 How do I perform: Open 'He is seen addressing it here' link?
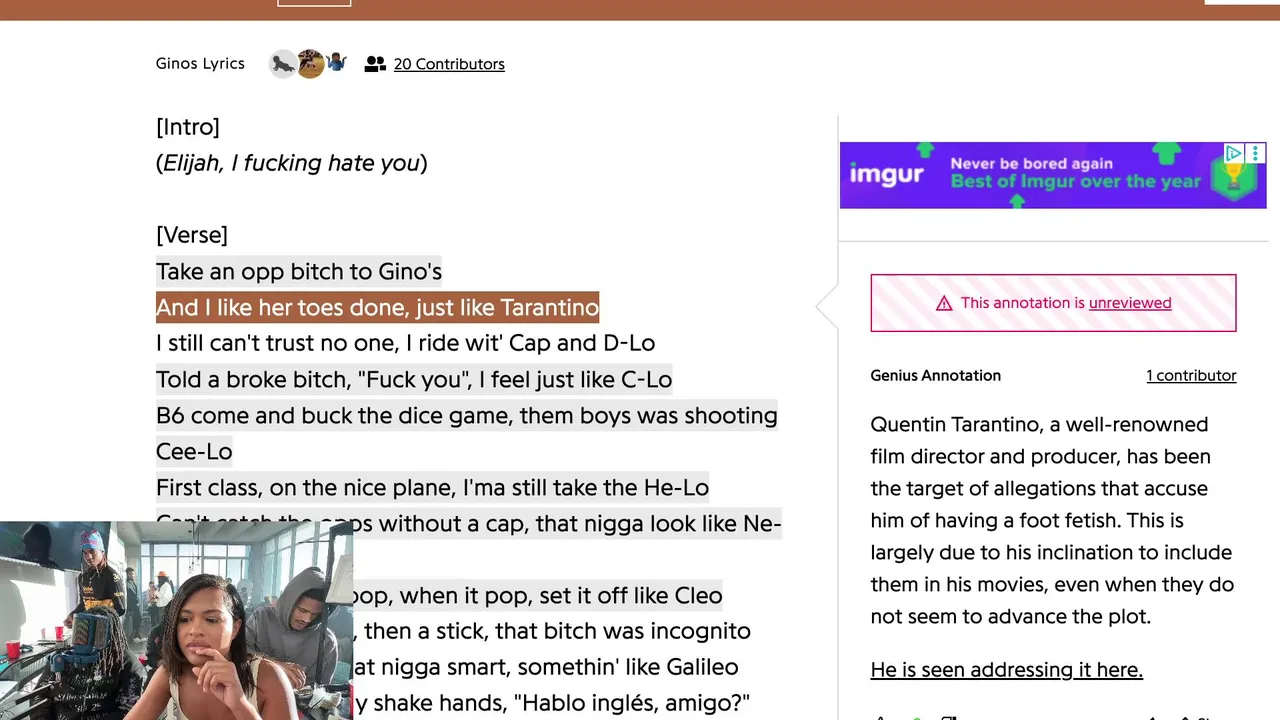[x=1006, y=670]
